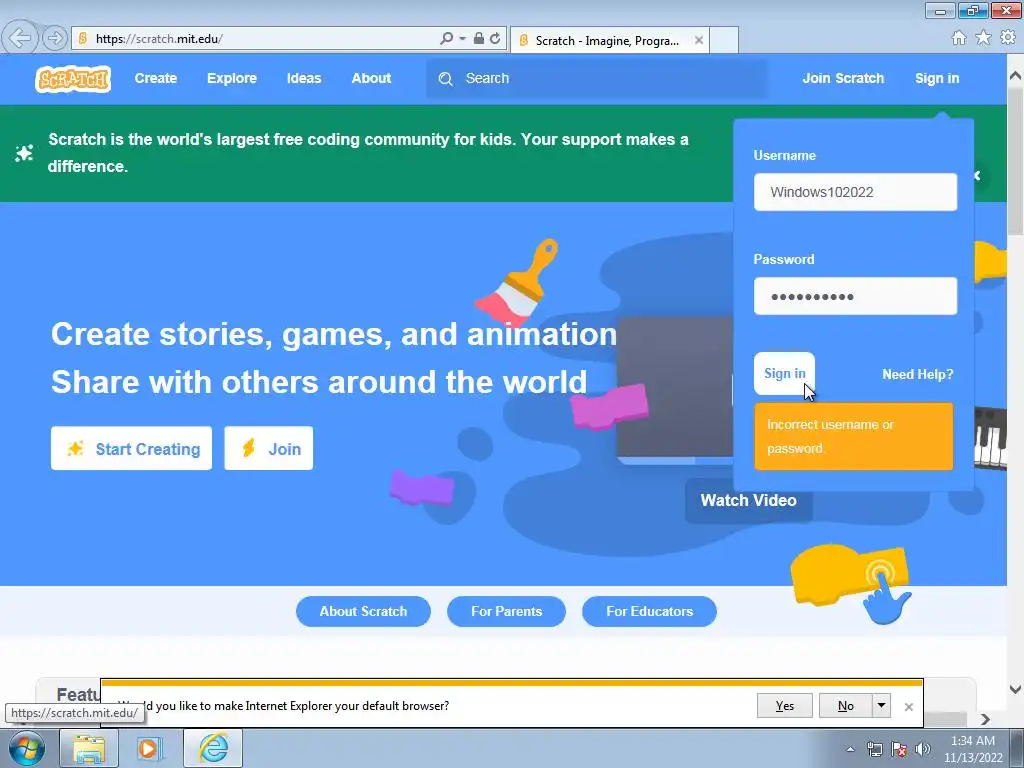Dismiss the default browser notification bar
The height and width of the screenshot is (768, 1024).
(x=908, y=707)
